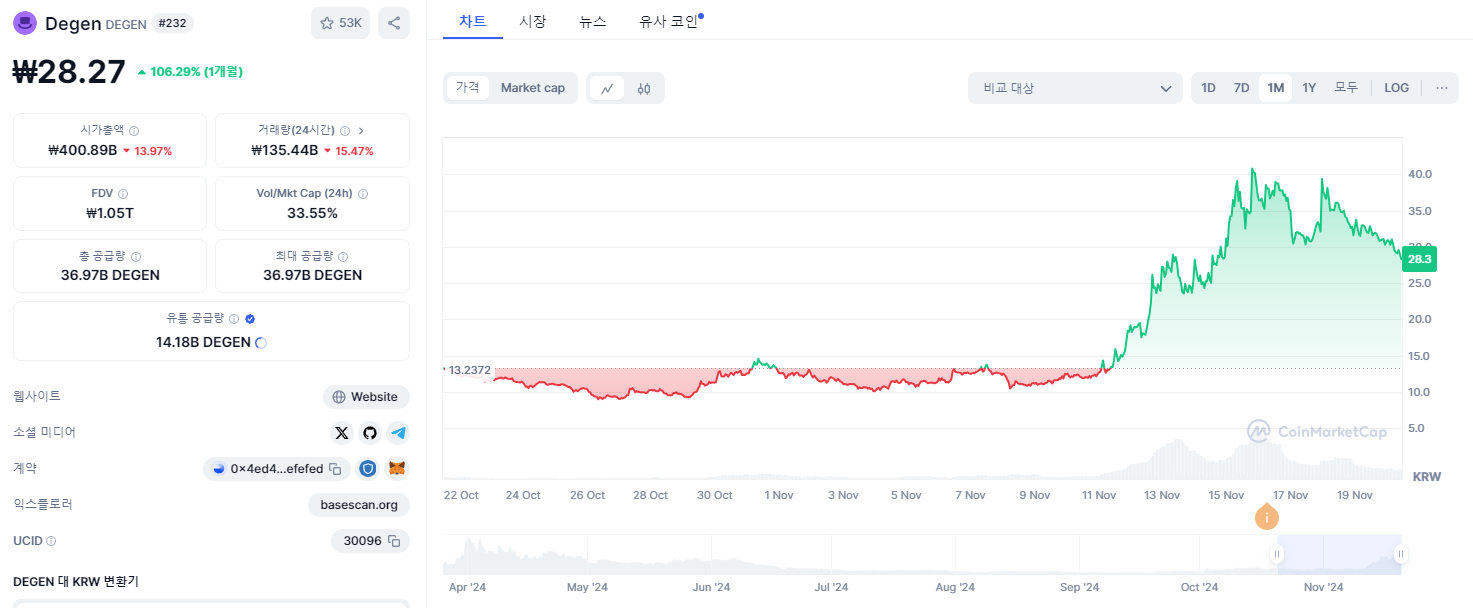Screen dimensions: 1473x608
Task: Open the chart more options menu
Action: pyautogui.click(x=1441, y=88)
